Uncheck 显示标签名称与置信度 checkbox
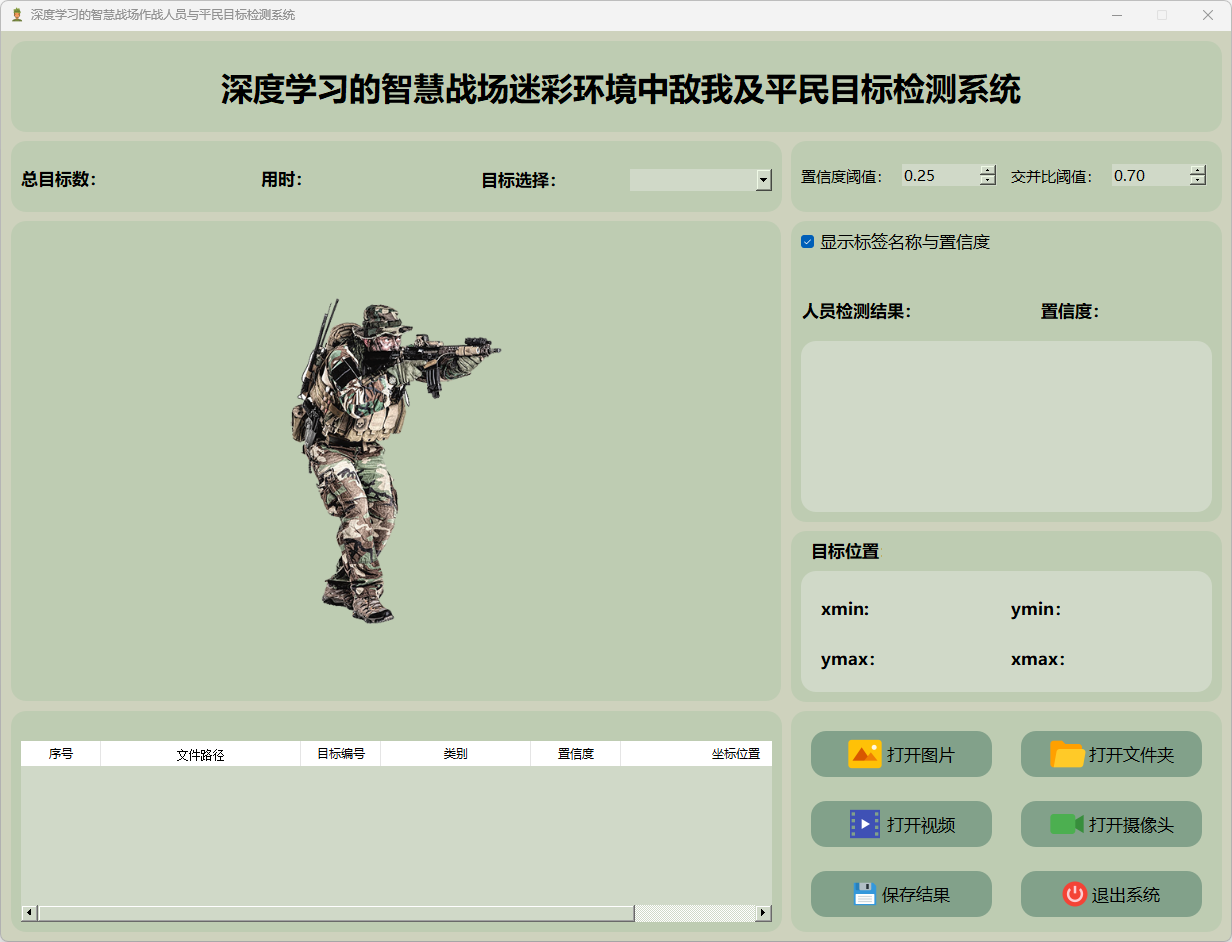Screen dimensions: 1232x942 [x=808, y=242]
